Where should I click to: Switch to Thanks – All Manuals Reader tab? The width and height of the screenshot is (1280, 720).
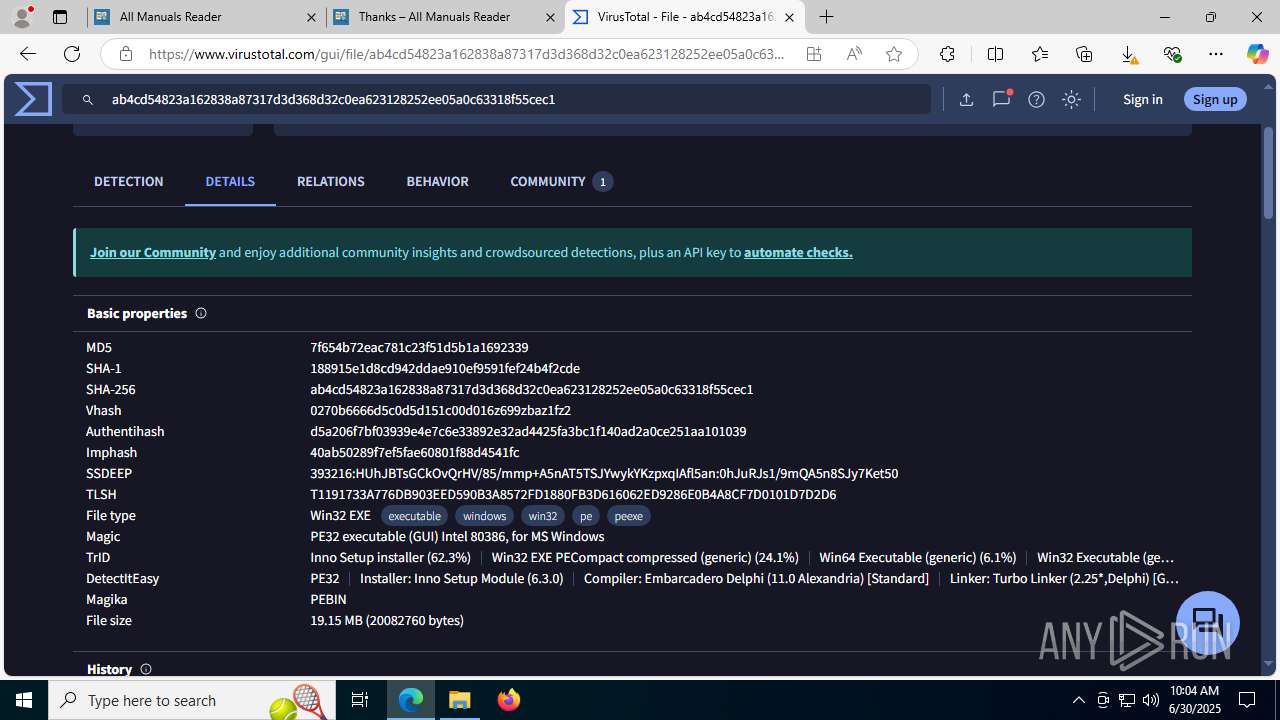[445, 17]
